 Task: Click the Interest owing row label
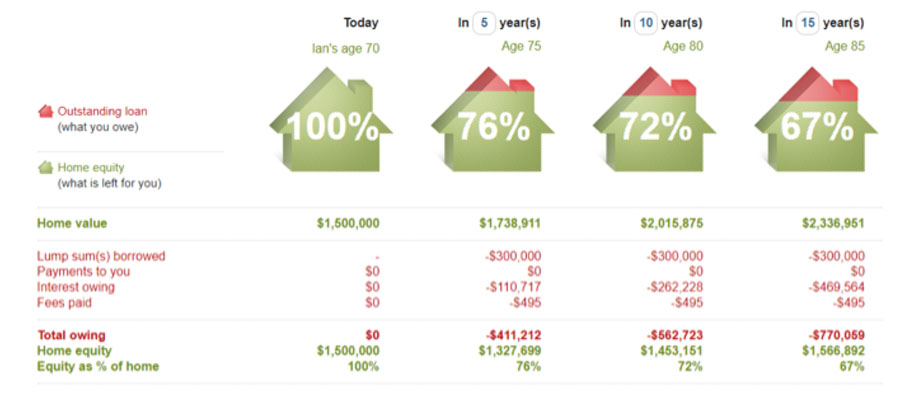pos(76,287)
